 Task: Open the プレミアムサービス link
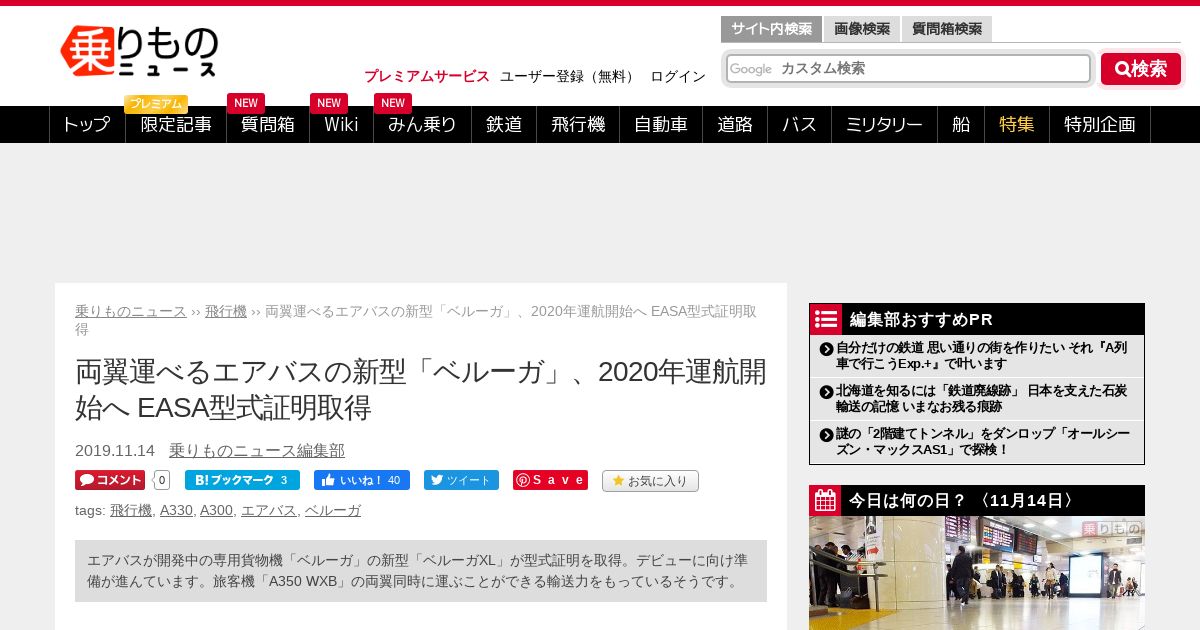click(427, 76)
